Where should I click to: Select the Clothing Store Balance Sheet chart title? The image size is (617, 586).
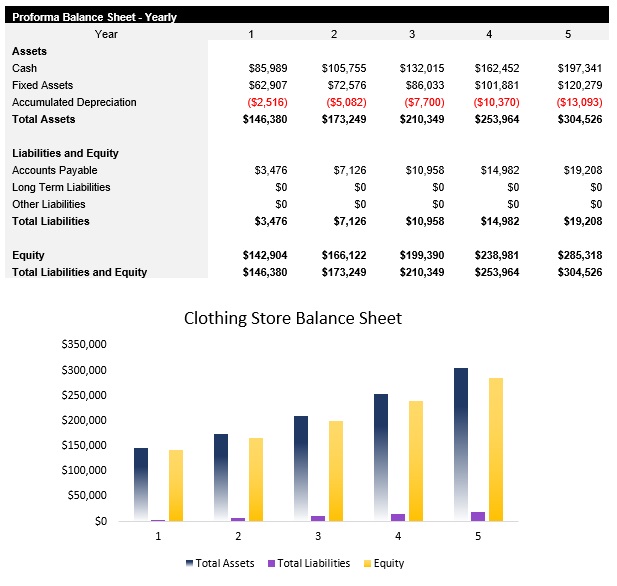click(x=293, y=318)
